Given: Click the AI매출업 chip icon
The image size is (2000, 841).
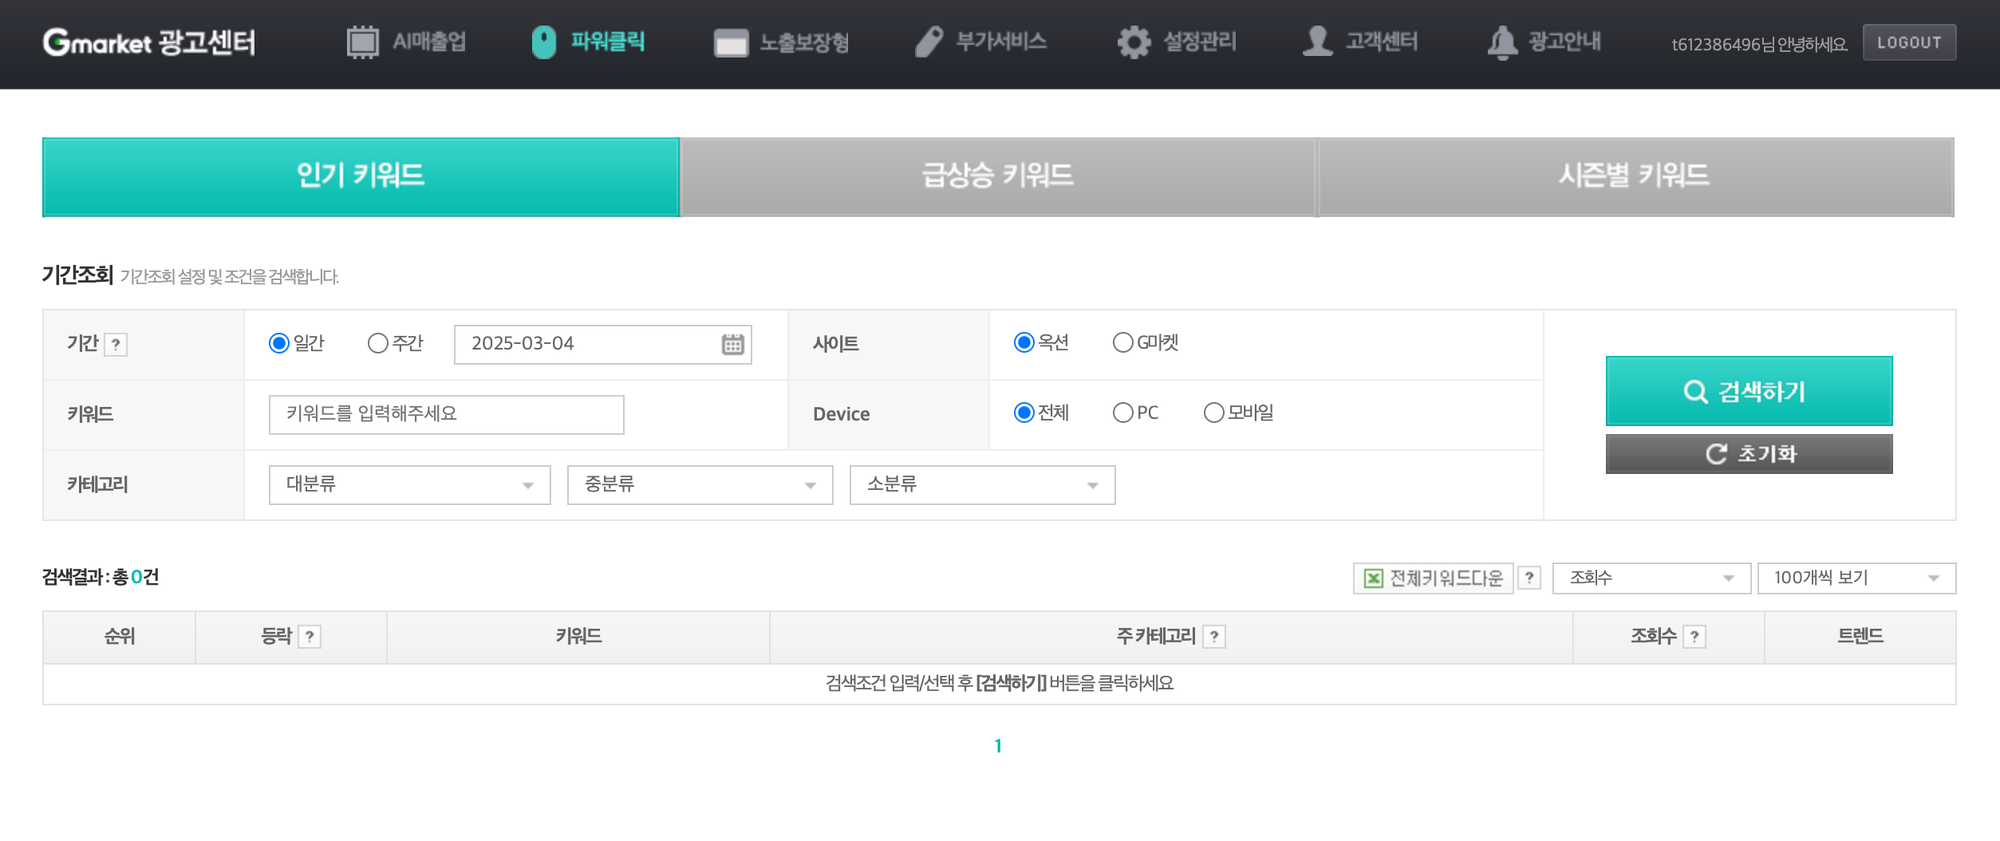Looking at the screenshot, I should coord(362,42).
